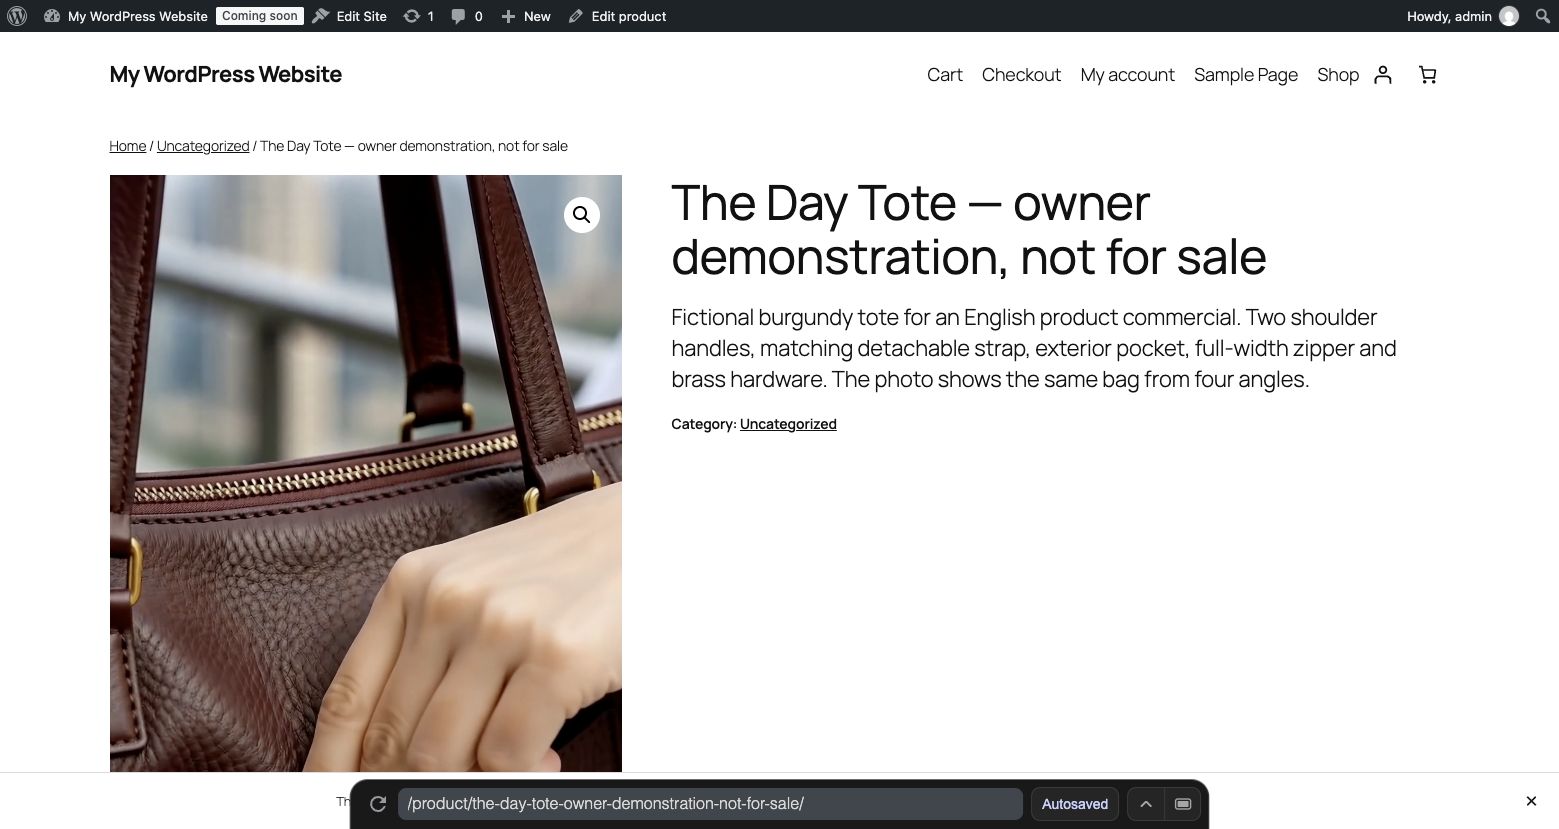Click the Coming soon badge
Screen dimensions: 1559x829
260,16
